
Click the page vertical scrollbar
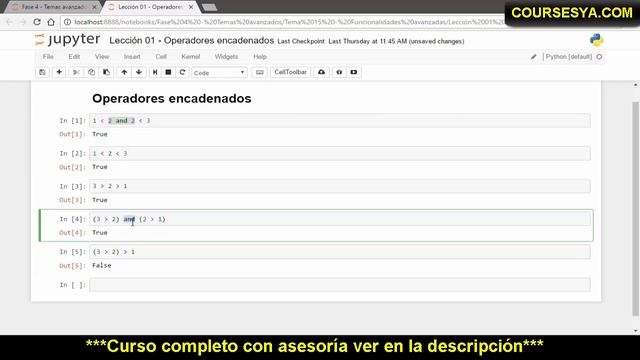point(636,208)
